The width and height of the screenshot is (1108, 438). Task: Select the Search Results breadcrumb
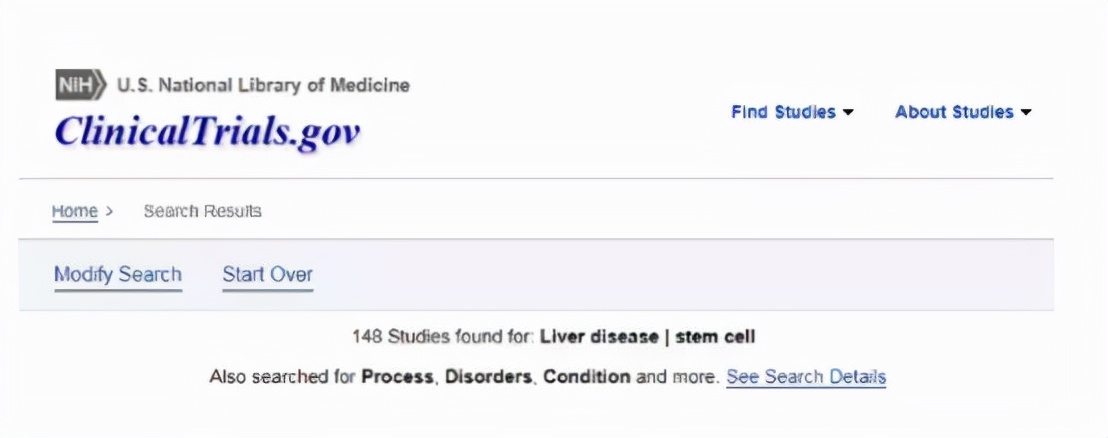(202, 211)
